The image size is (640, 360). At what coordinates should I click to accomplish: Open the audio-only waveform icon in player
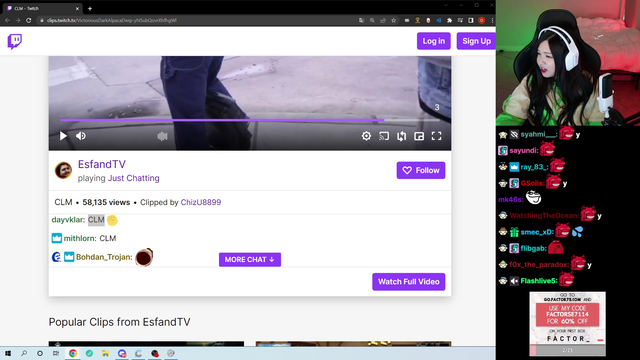[162, 136]
